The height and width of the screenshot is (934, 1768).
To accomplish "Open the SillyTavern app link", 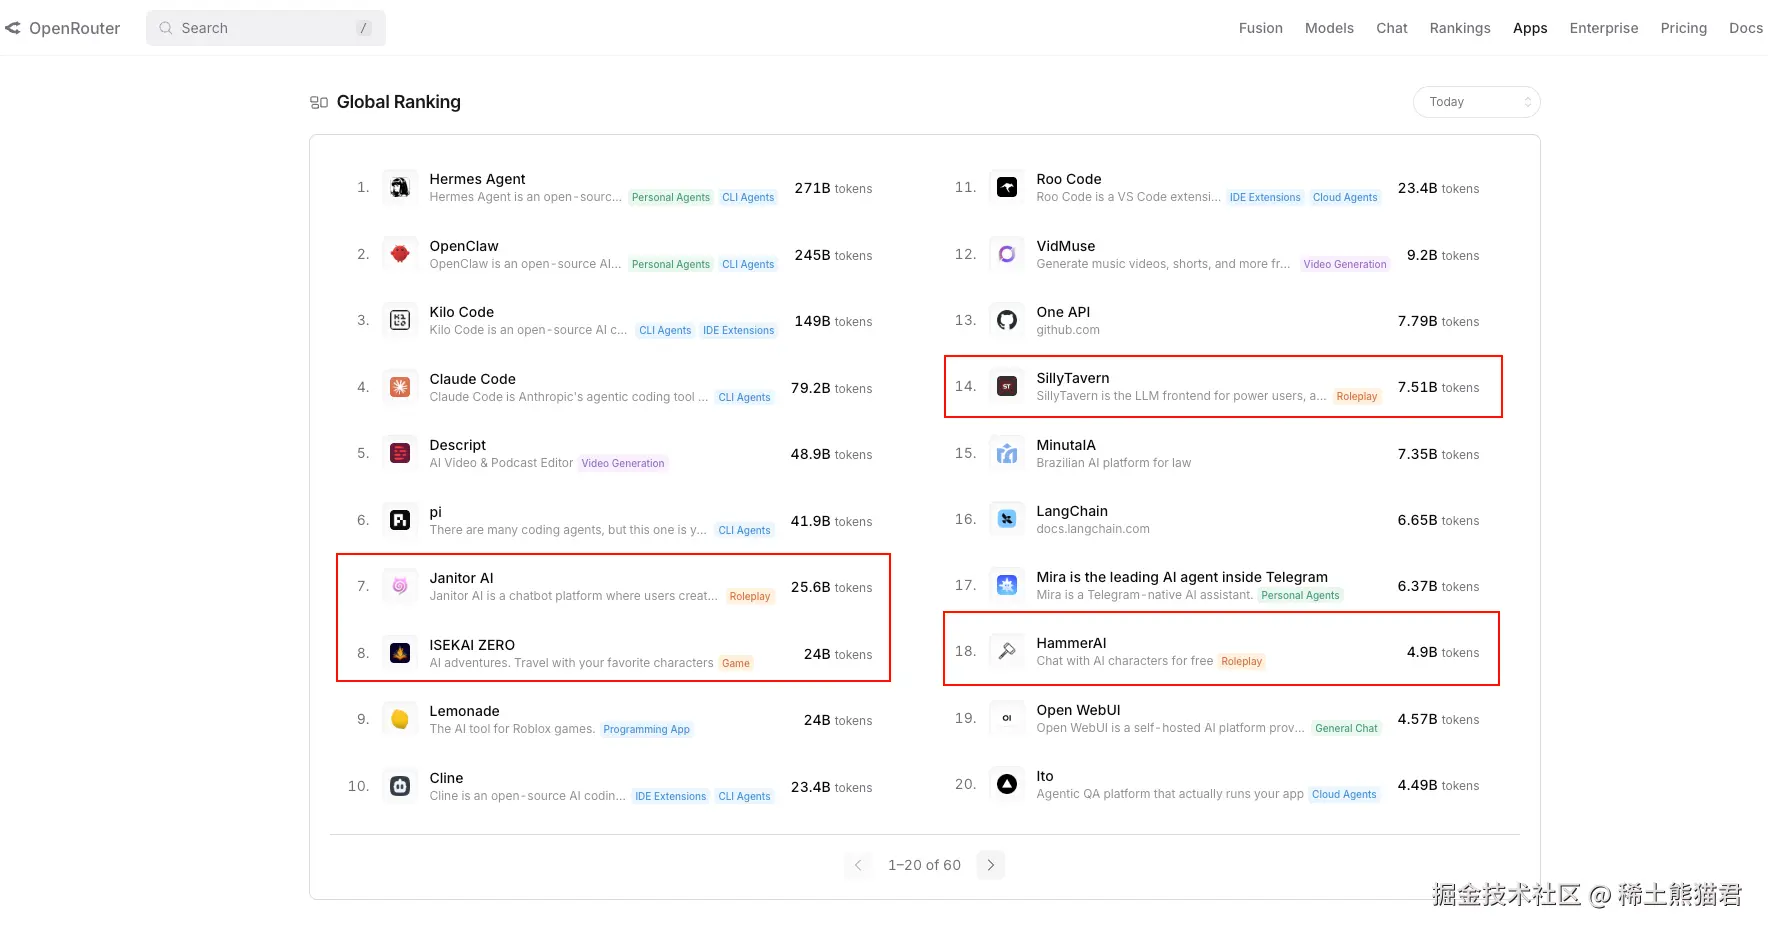I will (1073, 378).
